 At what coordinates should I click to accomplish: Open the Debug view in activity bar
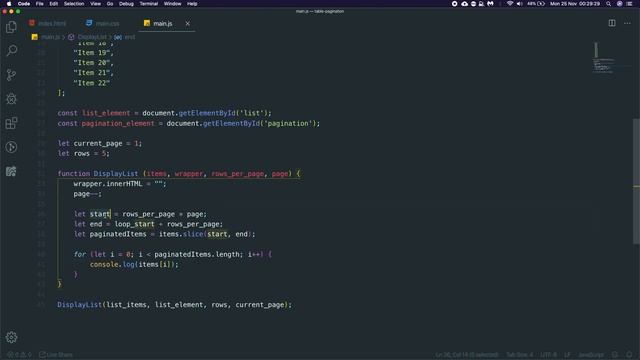11,99
